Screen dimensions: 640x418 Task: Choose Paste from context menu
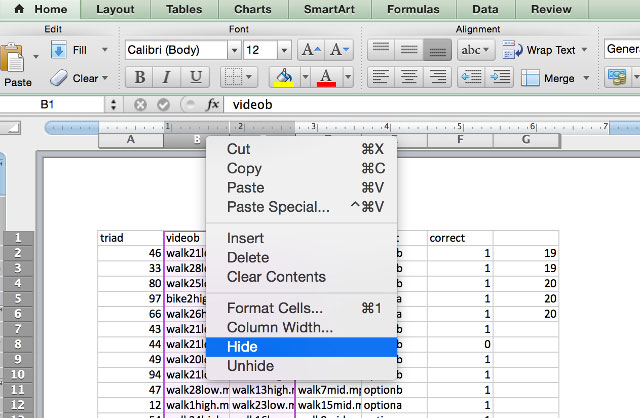pyautogui.click(x=301, y=187)
